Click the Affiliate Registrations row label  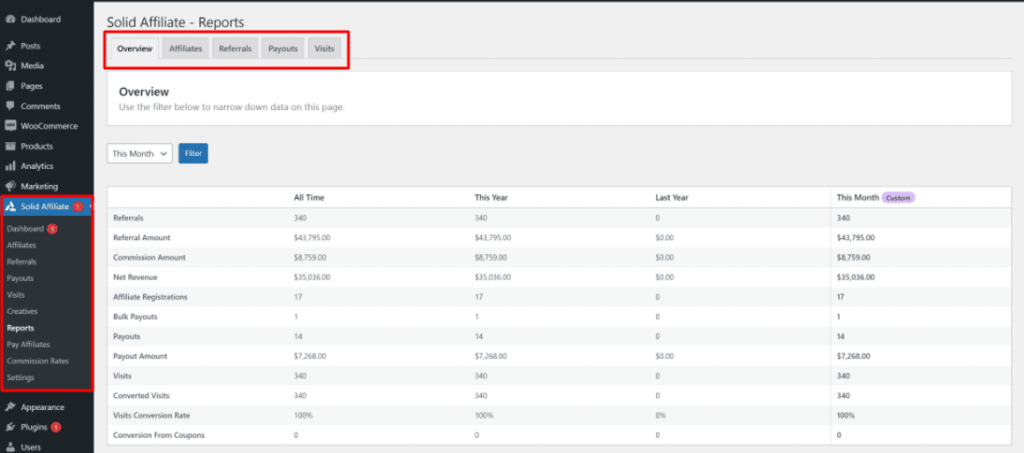(x=150, y=297)
